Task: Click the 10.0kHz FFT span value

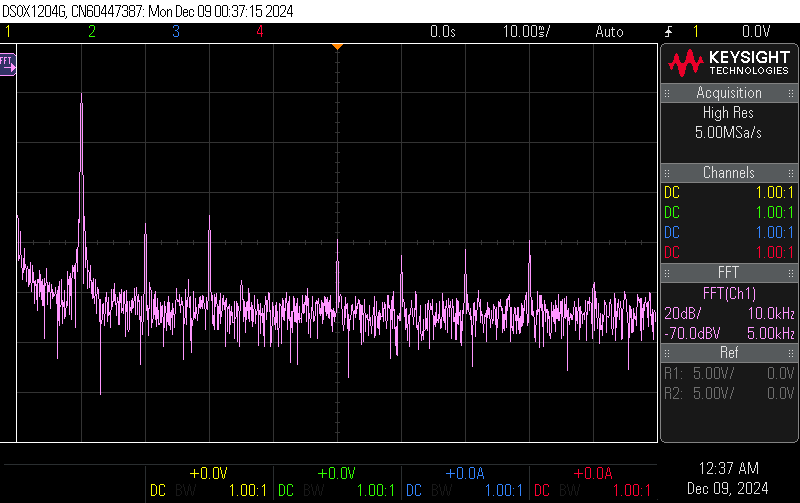Action: click(x=771, y=313)
